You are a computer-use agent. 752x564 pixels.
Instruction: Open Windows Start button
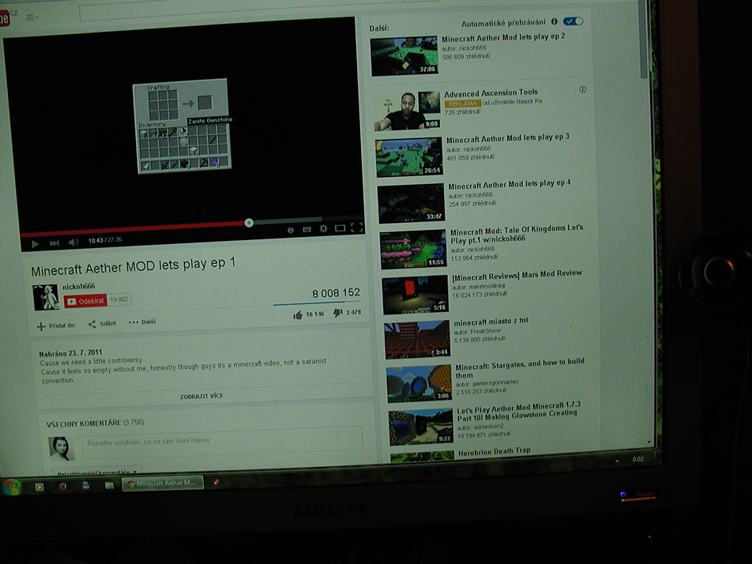(12, 488)
